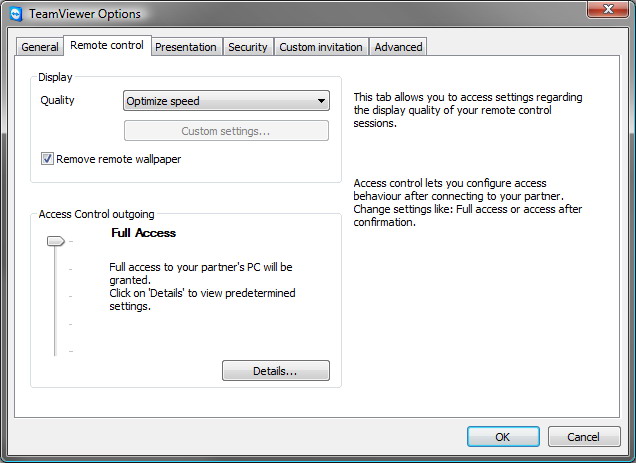Screen dimensions: 636x463
Task: Click the Cancel button
Action: coord(584,437)
